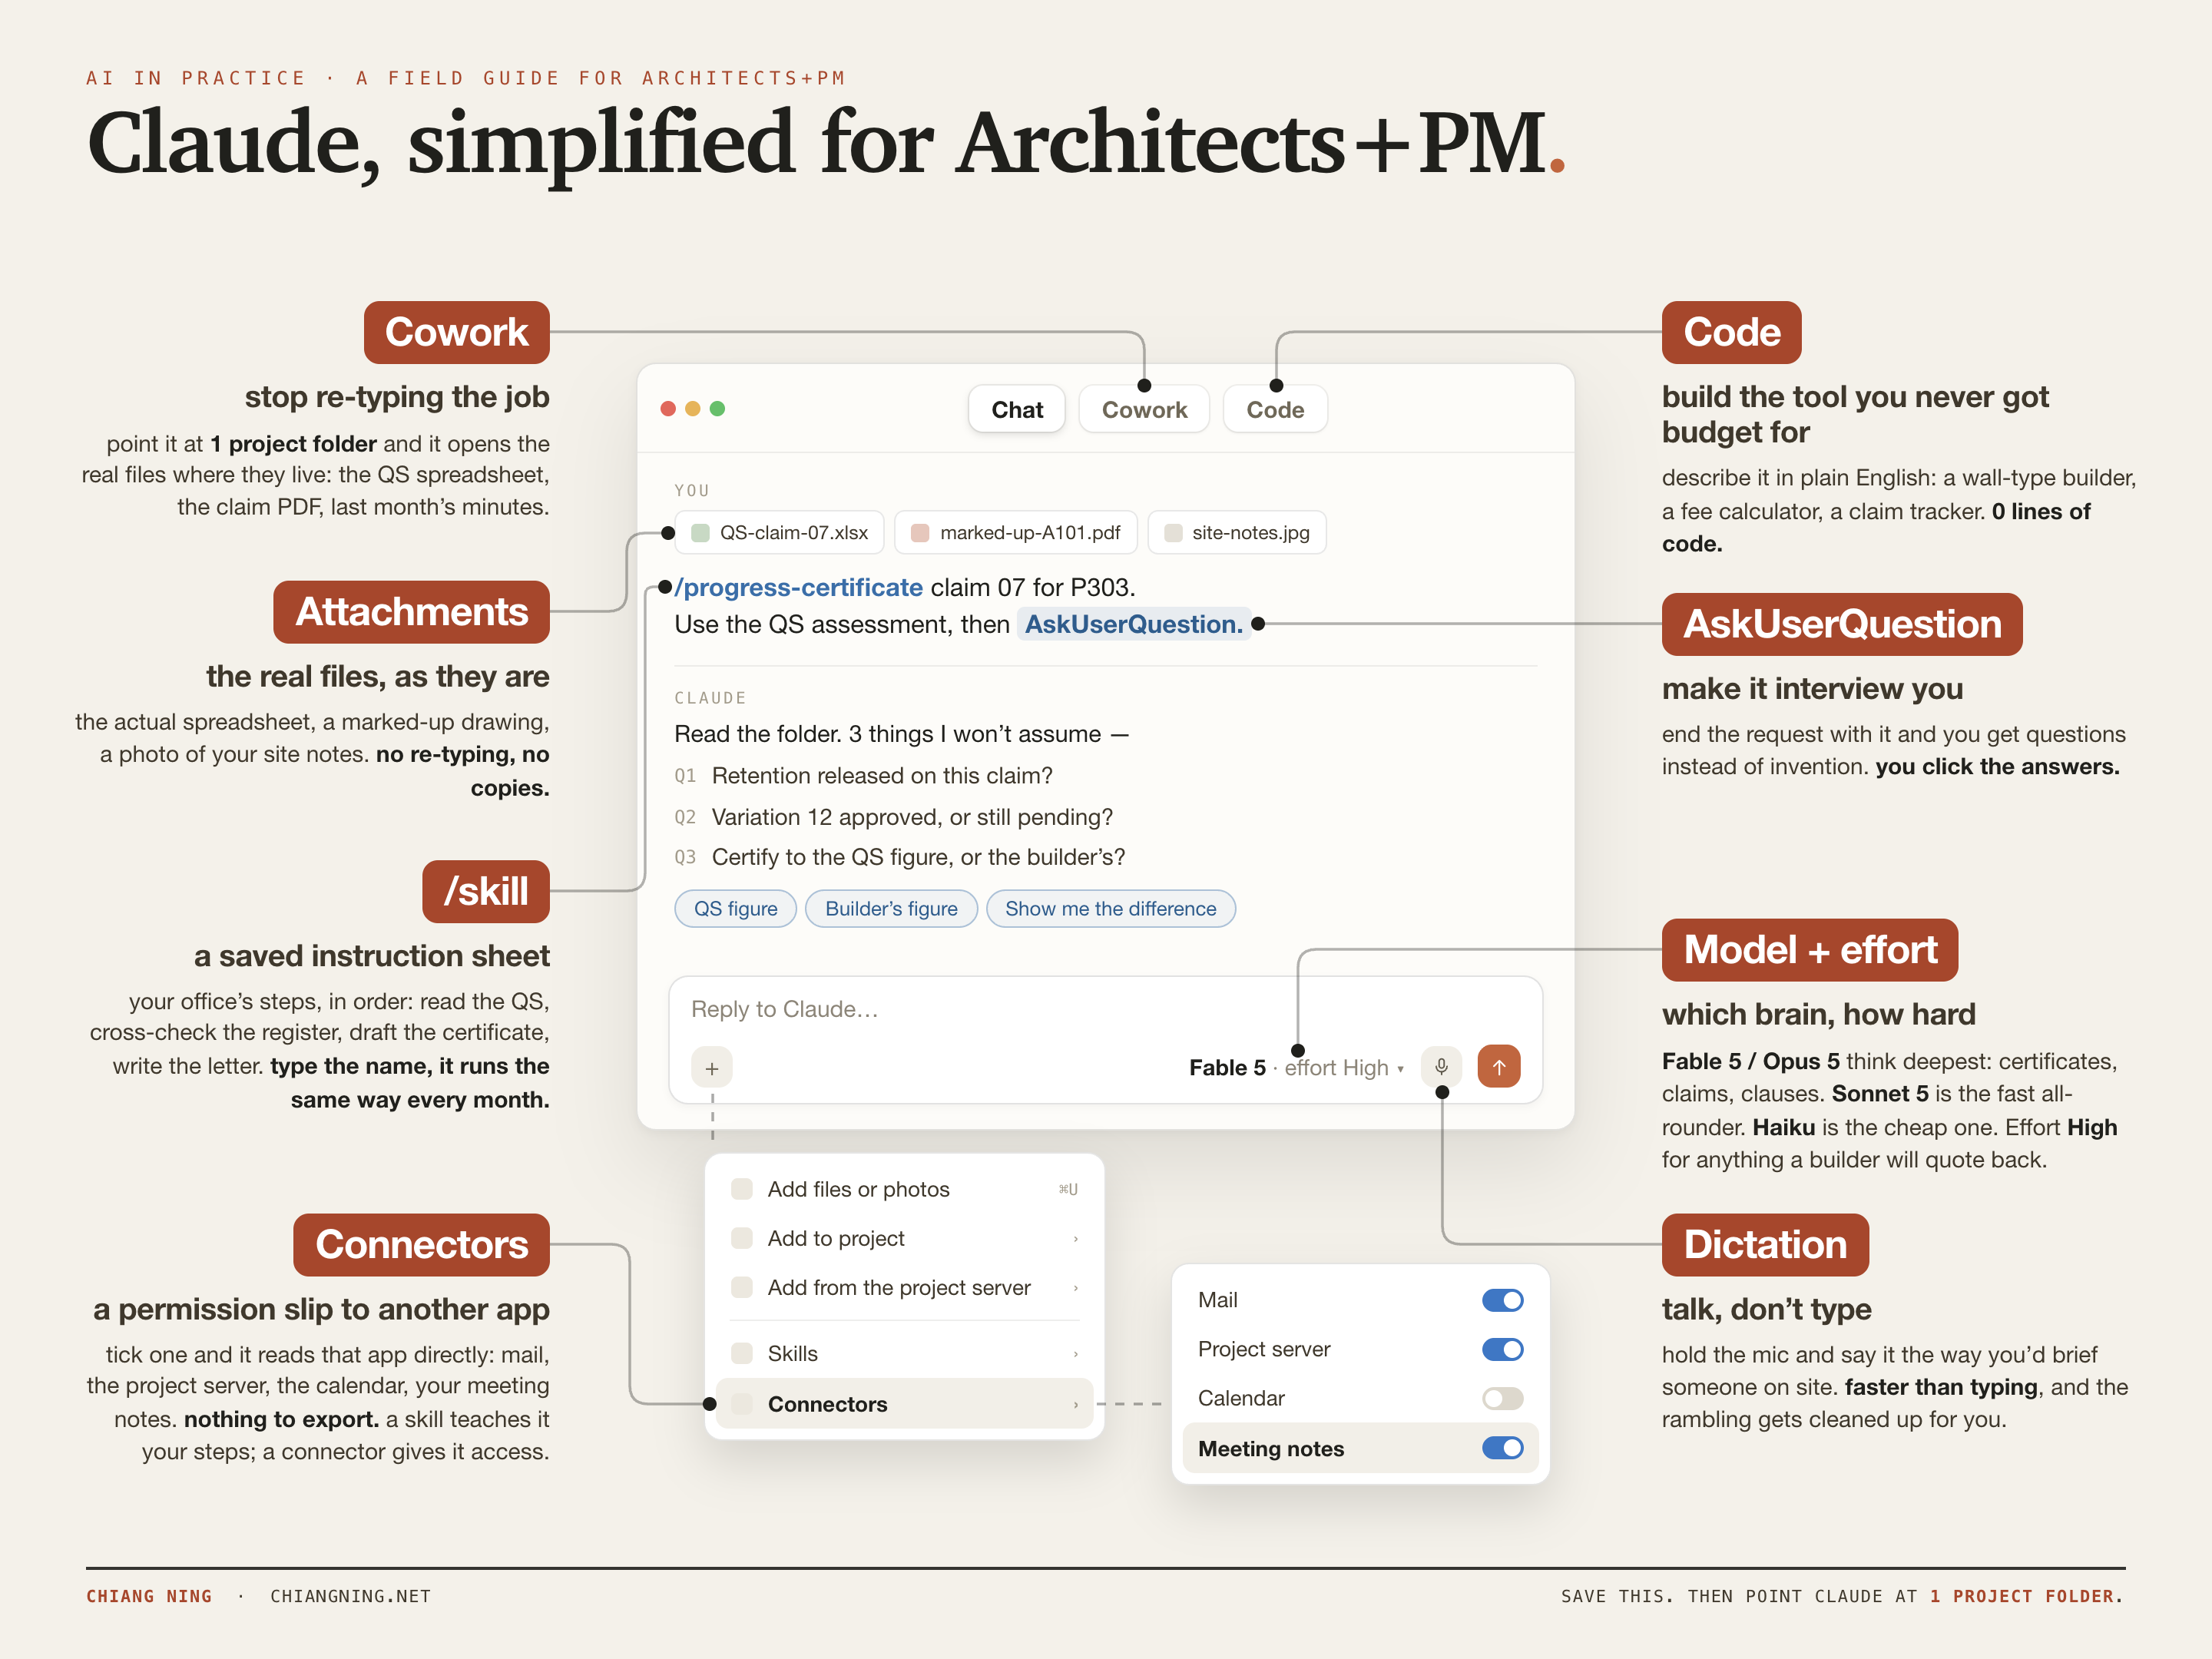Enable the Calendar connector toggle
This screenshot has height=1659, width=2212.
[x=1502, y=1398]
